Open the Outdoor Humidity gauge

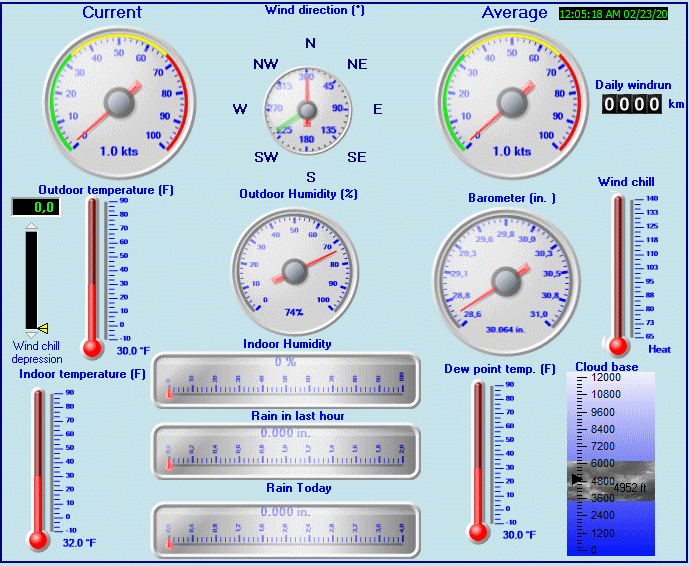[295, 271]
